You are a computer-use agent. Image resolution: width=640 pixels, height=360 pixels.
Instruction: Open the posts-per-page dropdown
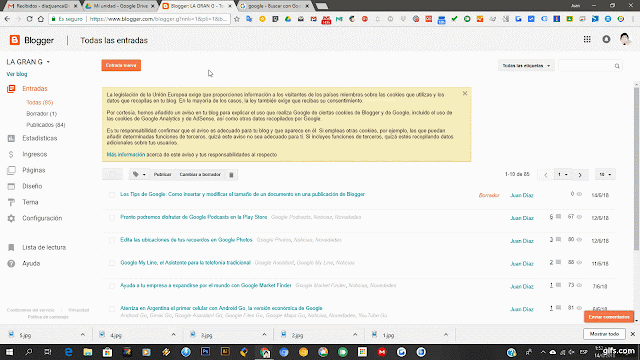tap(605, 175)
